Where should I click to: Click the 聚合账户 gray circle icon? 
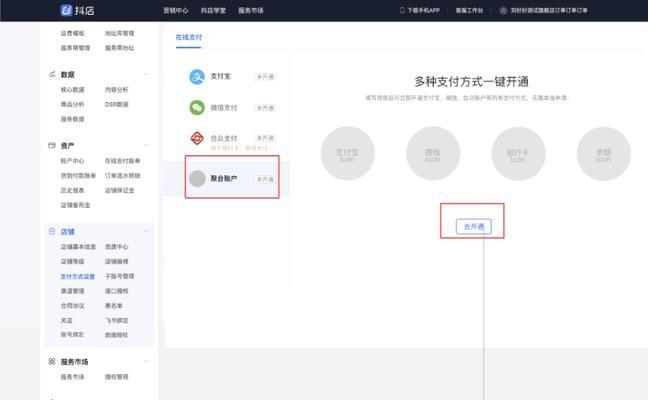[197, 179]
